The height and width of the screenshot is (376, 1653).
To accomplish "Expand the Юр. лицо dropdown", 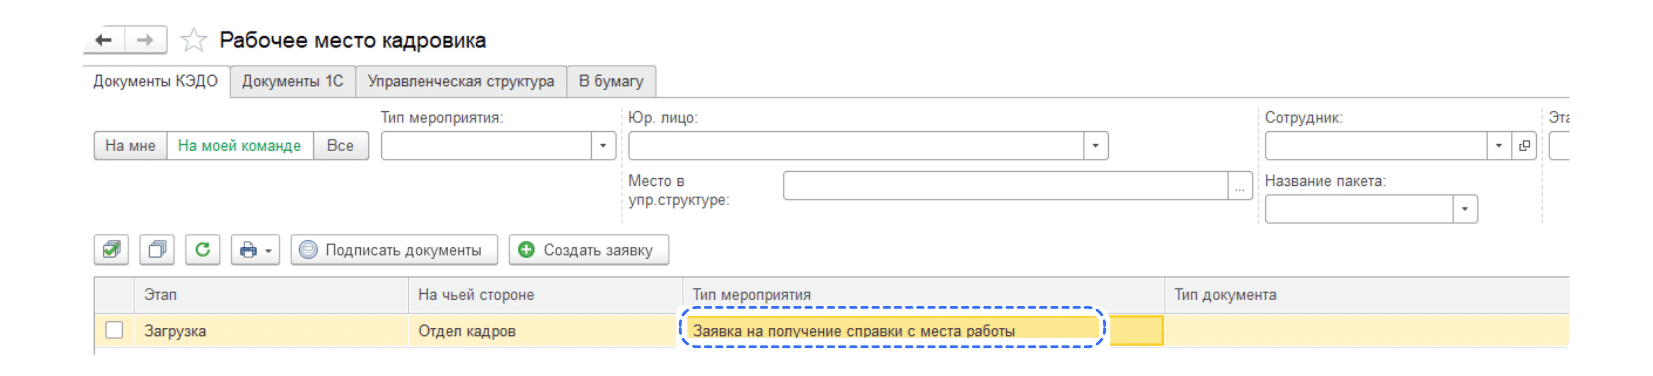I will (1096, 146).
